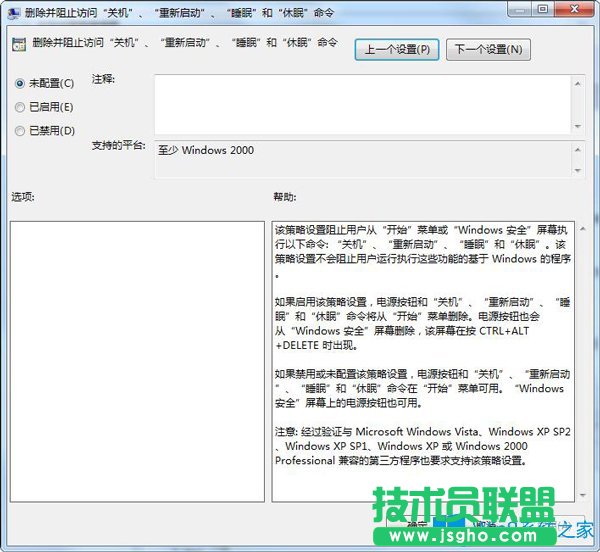Click help paragraph starting 如果启用该策略设置
Screen dimensions: 600x552
coord(422,324)
